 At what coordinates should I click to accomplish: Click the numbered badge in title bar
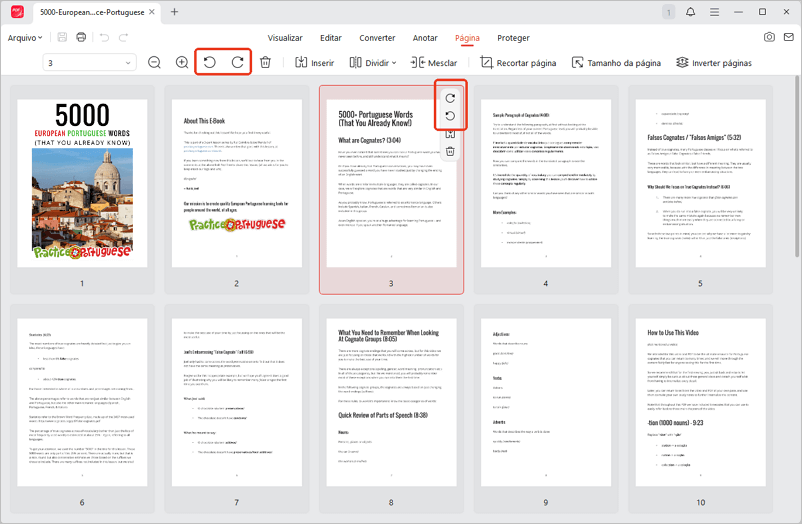click(x=669, y=12)
